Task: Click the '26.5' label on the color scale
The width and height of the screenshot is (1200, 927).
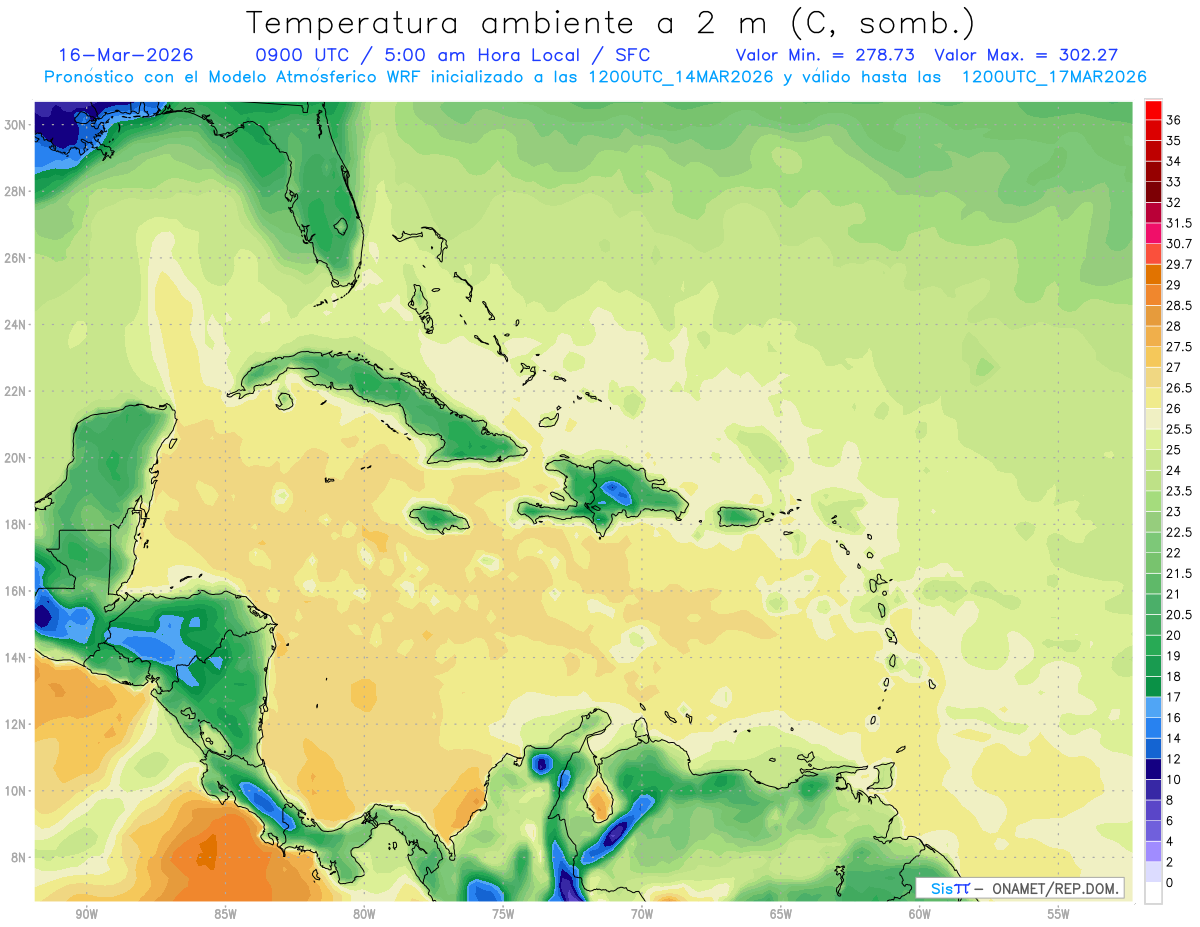Action: [x=1179, y=388]
